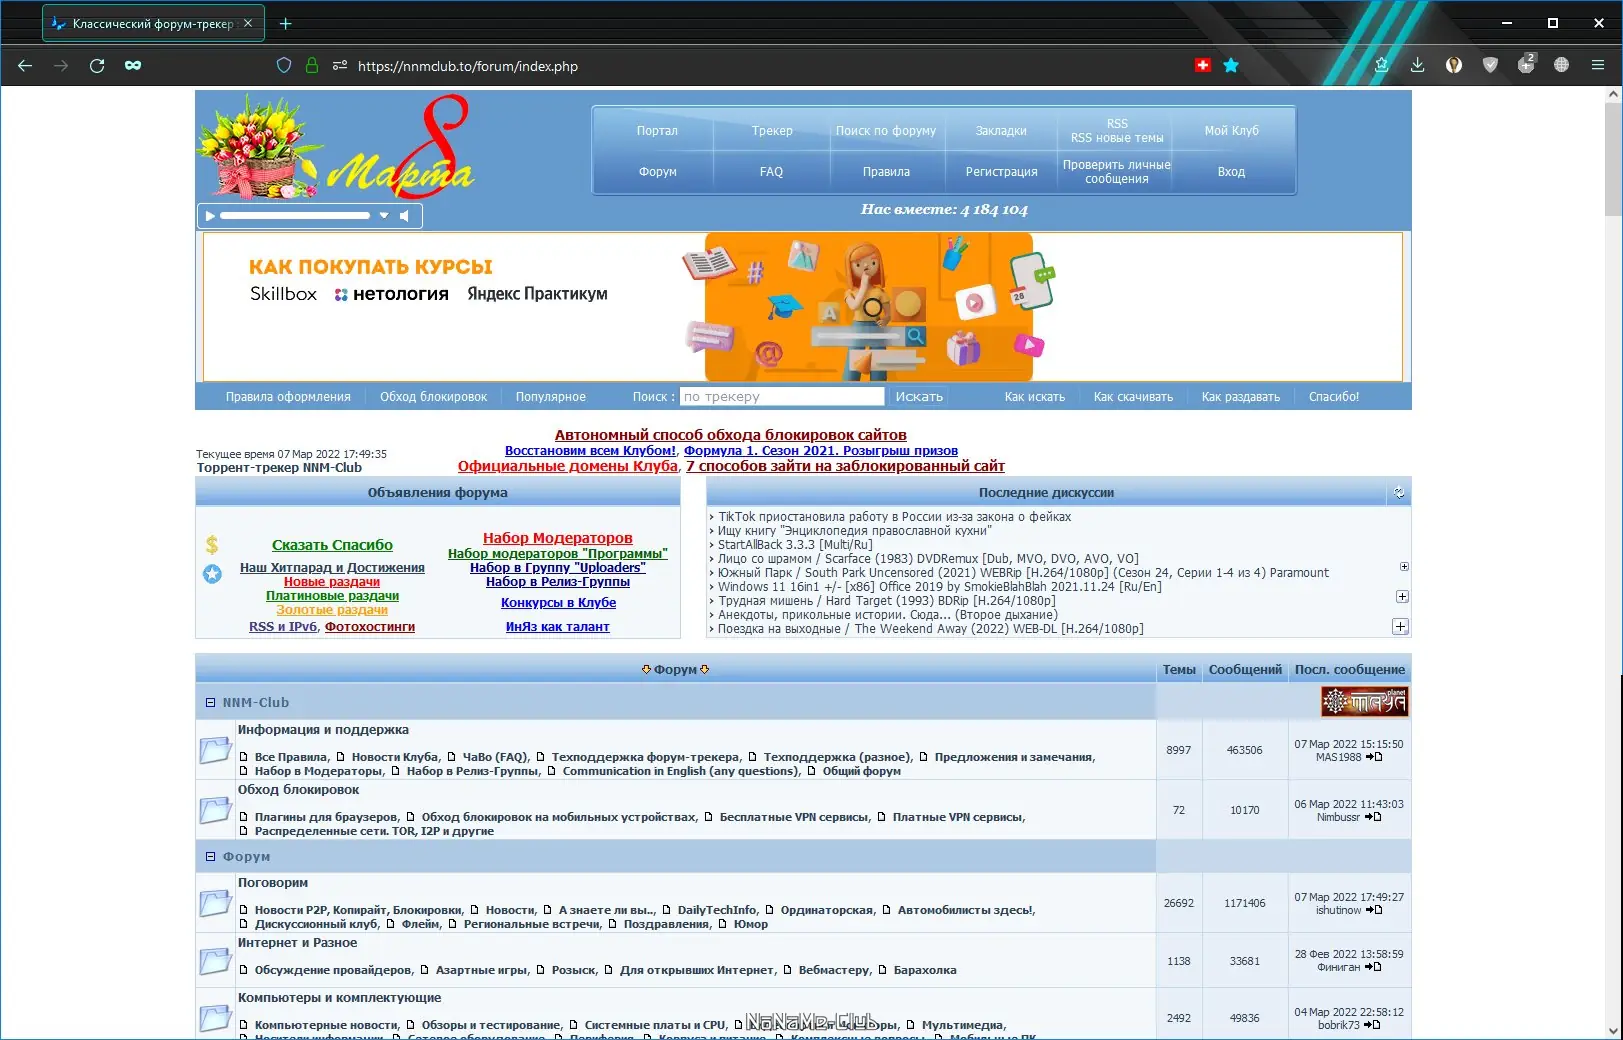Open TikTok приостановила работу discussion
Viewport: 1623px width, 1040px height.
(894, 517)
